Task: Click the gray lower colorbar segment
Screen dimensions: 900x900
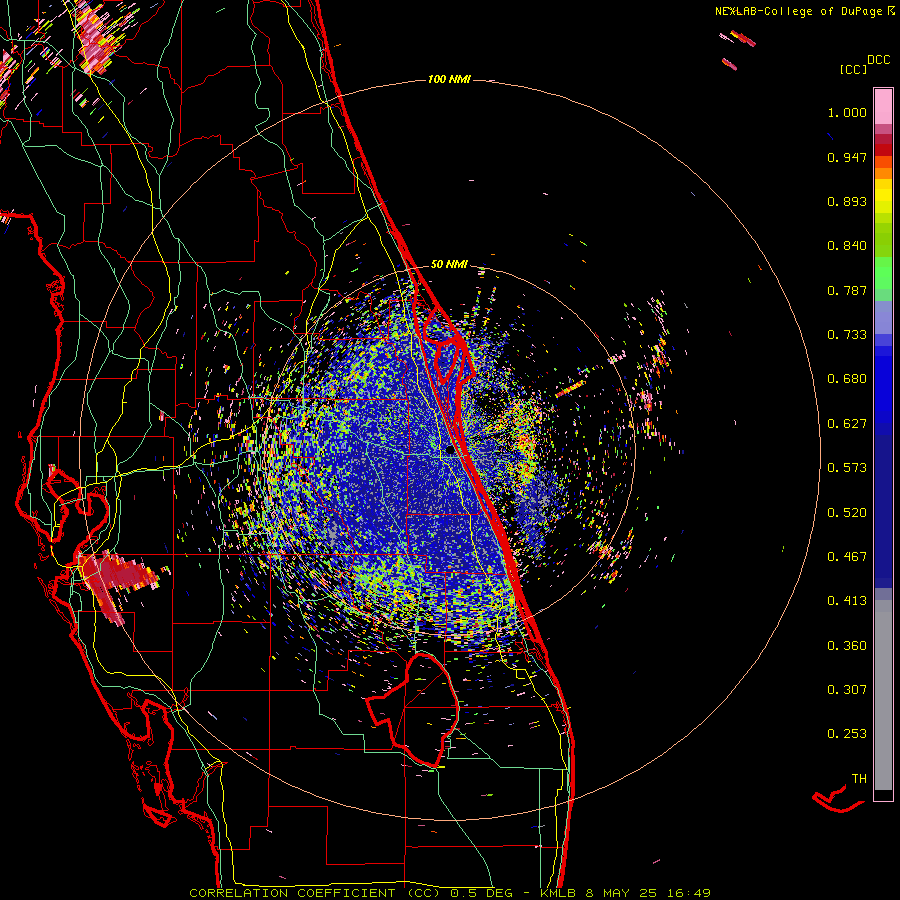Action: click(x=883, y=695)
